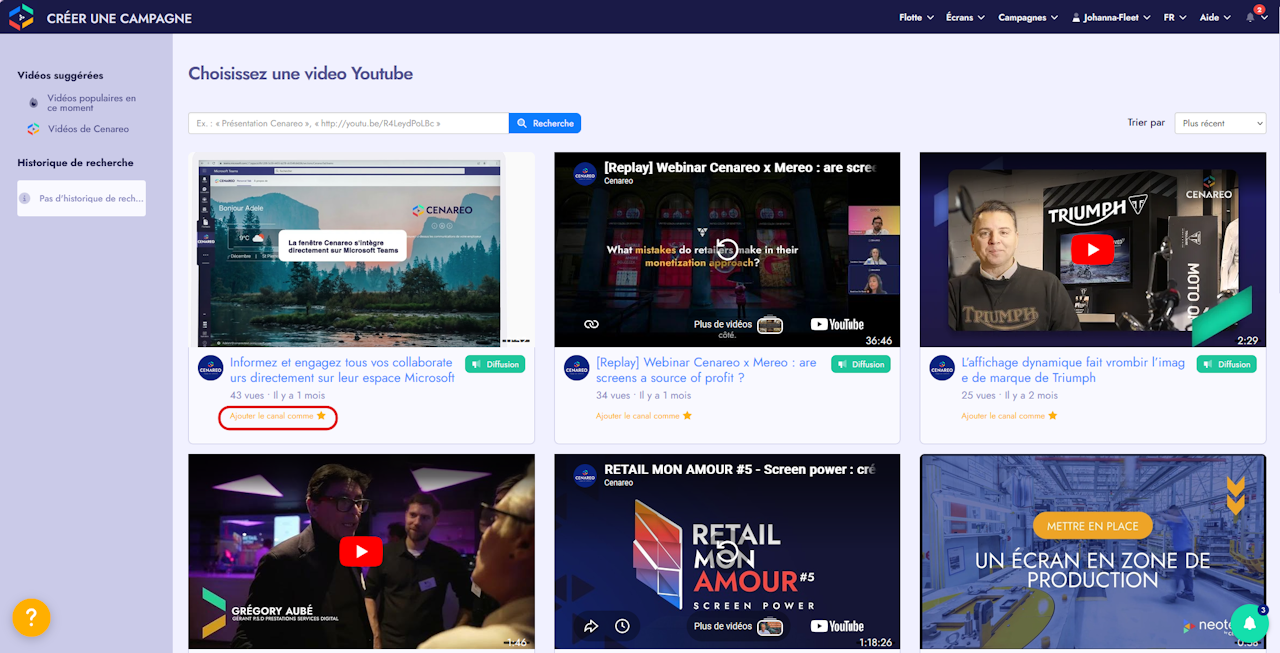The height and width of the screenshot is (653, 1280).
Task: Click the Pas d'historique de recherche box
Action: click(x=81, y=198)
